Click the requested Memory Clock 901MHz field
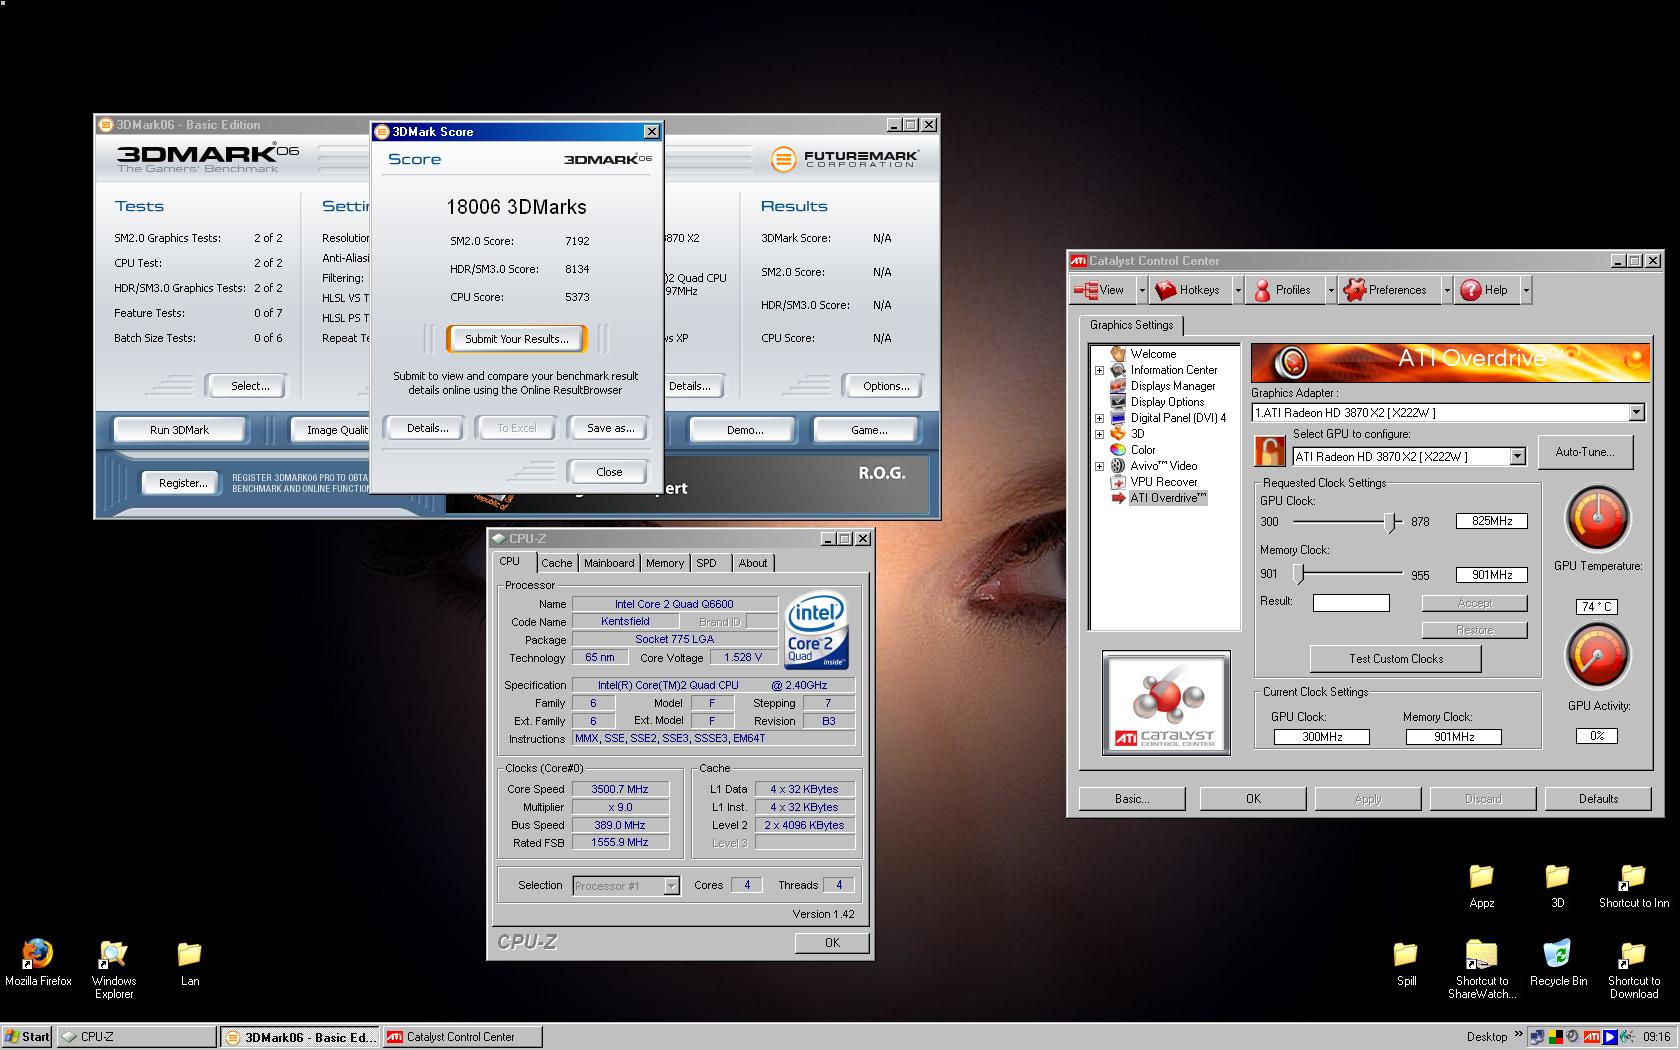Viewport: 1680px width, 1050px height. click(x=1491, y=575)
